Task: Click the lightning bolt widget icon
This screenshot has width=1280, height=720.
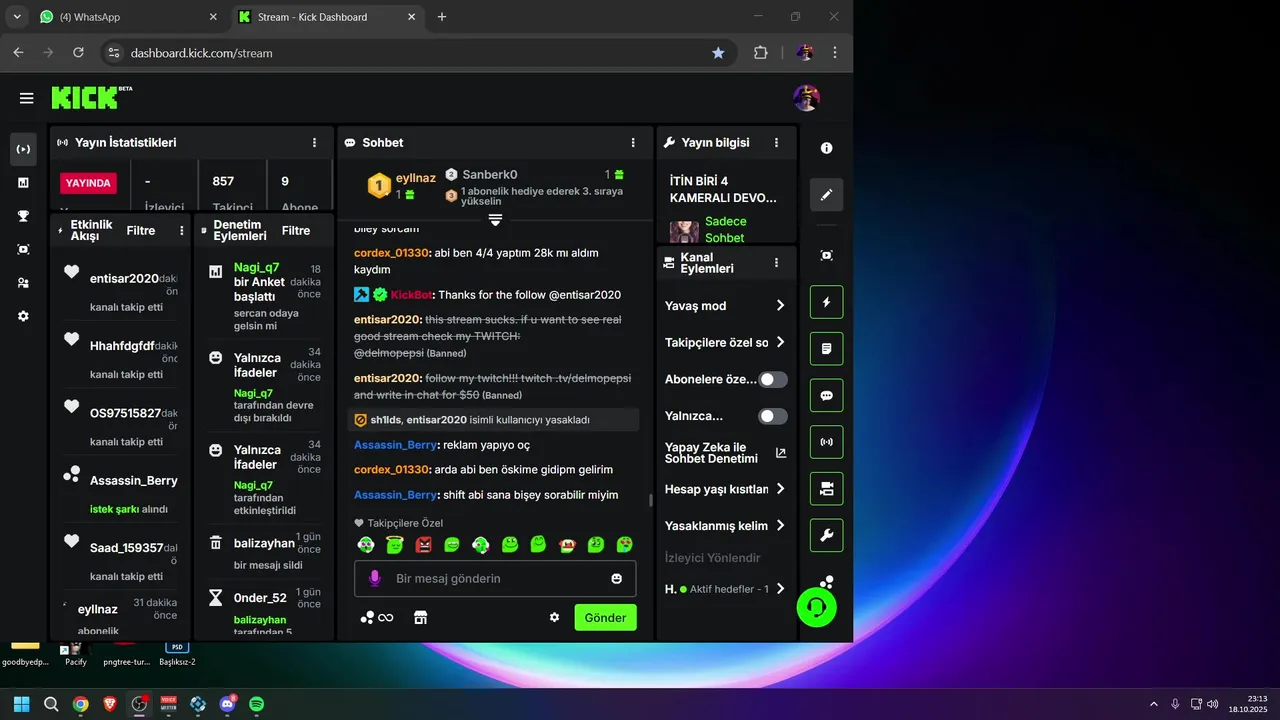Action: tap(827, 302)
